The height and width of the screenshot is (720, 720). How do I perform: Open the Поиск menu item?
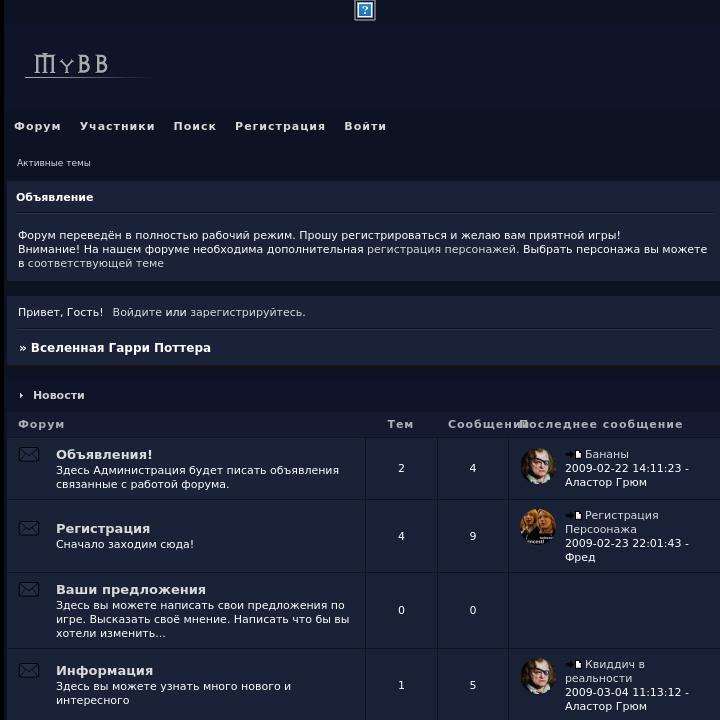pos(195,126)
